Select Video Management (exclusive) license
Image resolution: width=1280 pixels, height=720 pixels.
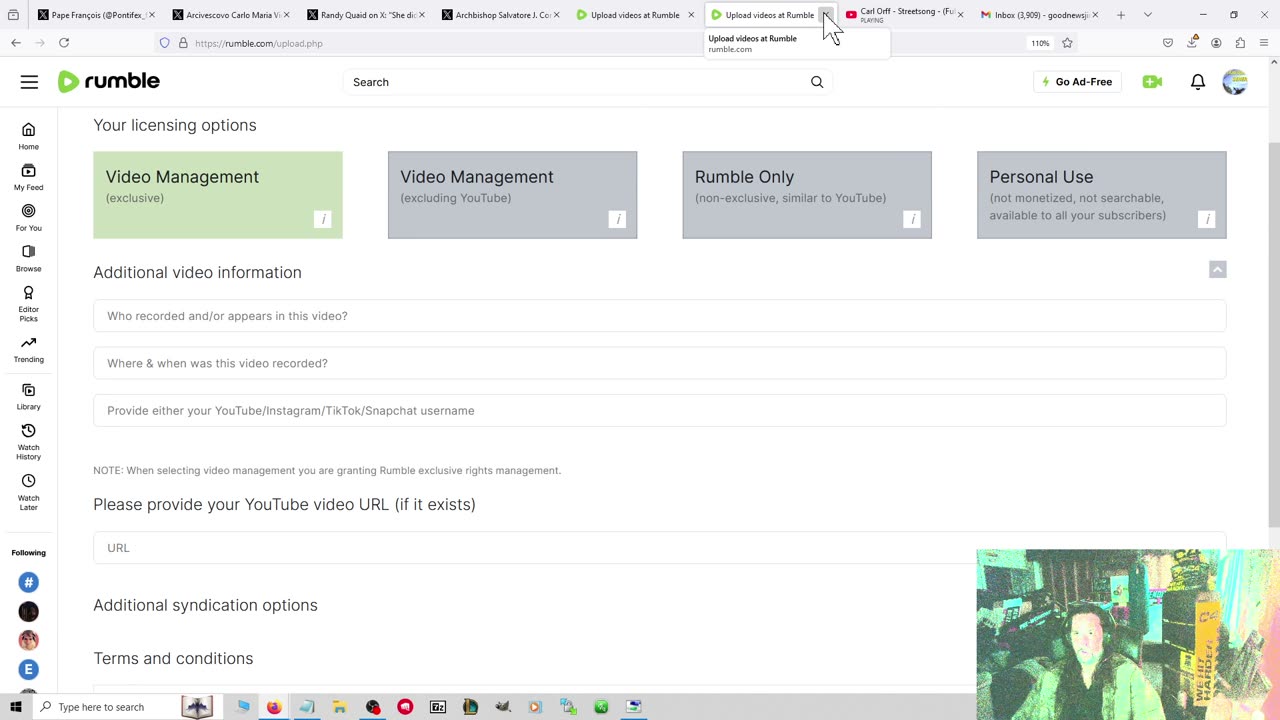(x=218, y=195)
